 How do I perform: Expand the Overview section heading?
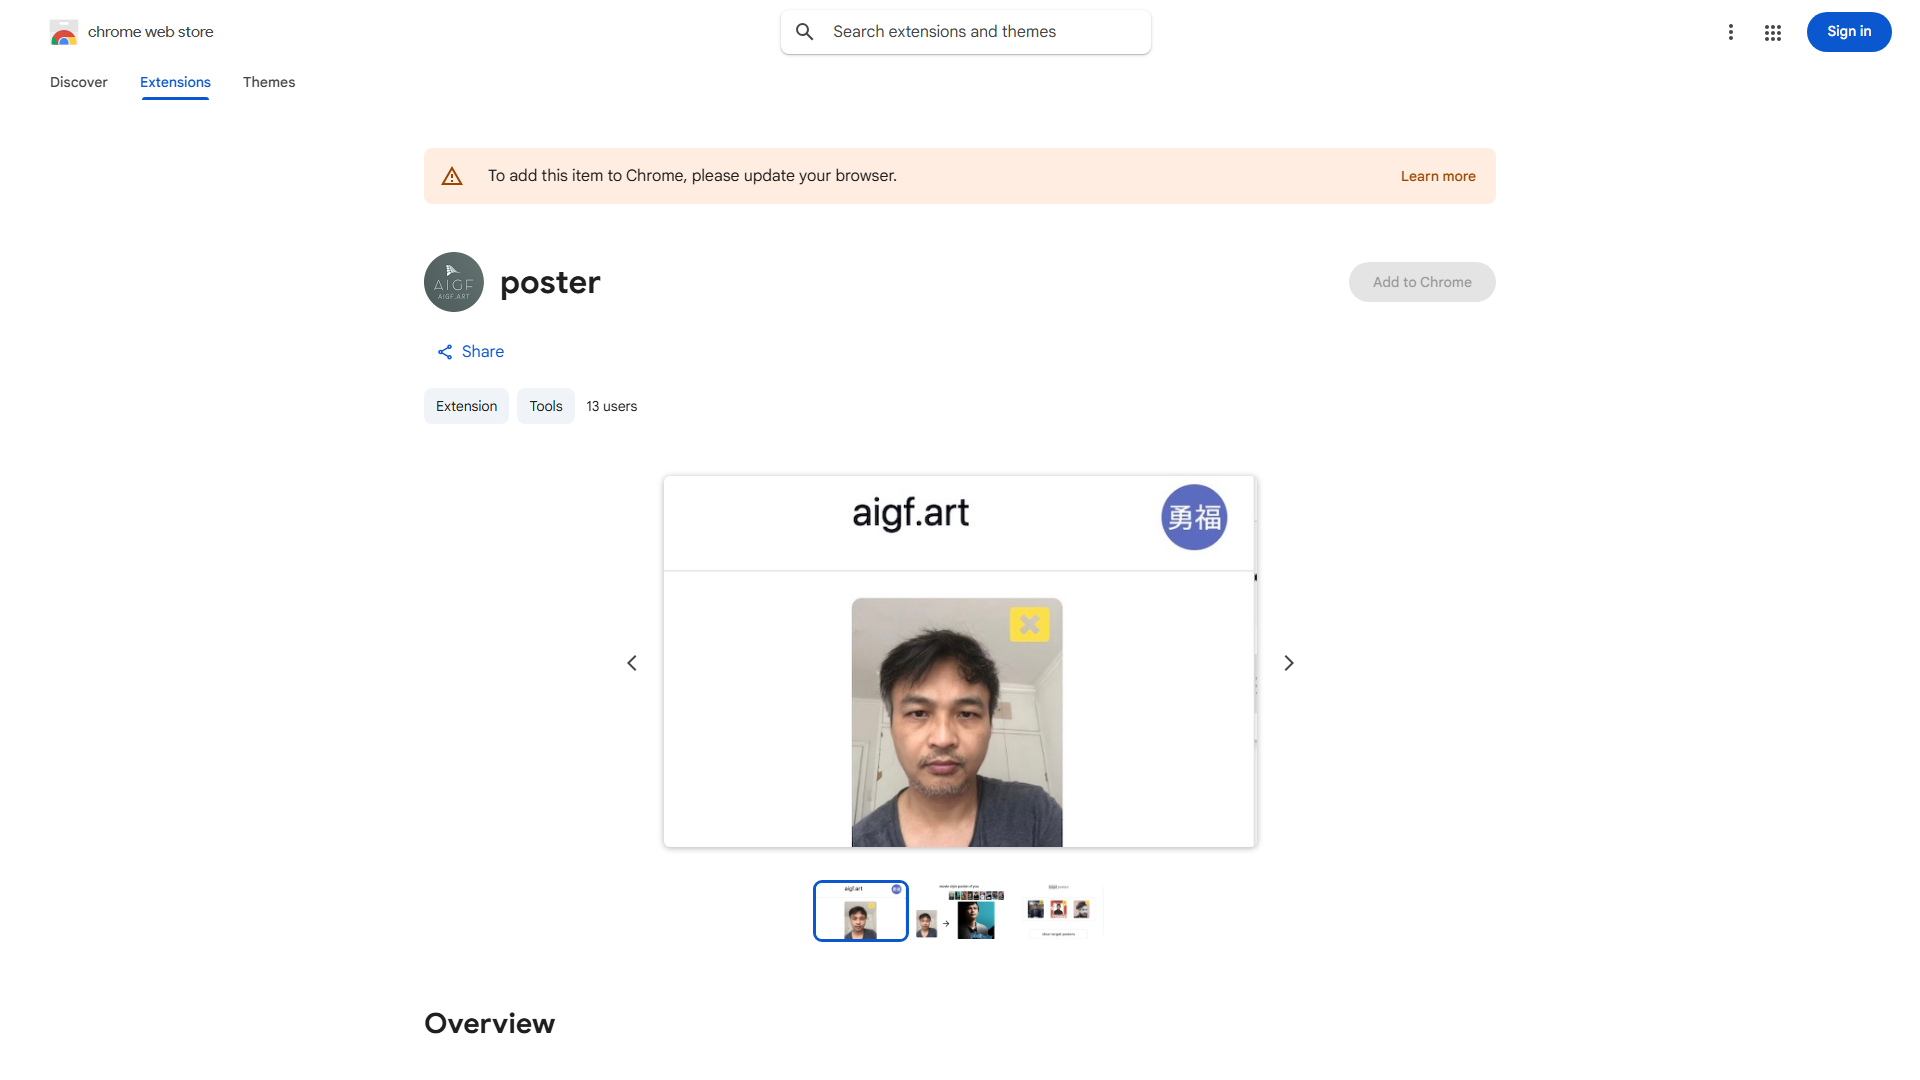click(489, 1023)
